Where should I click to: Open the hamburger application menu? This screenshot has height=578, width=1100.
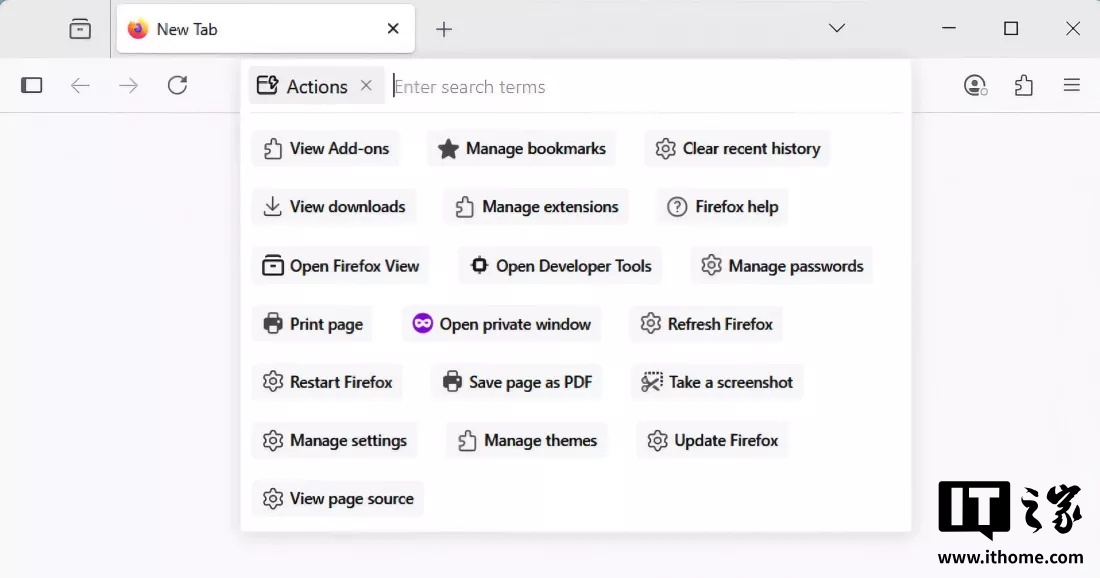point(1071,86)
